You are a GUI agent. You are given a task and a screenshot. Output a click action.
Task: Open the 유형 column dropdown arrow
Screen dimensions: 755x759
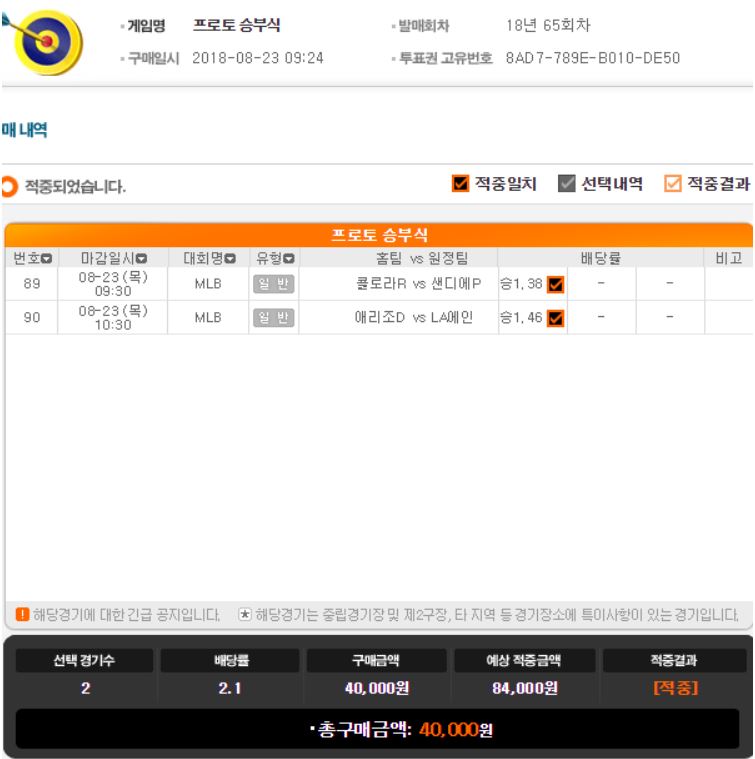[x=288, y=259]
